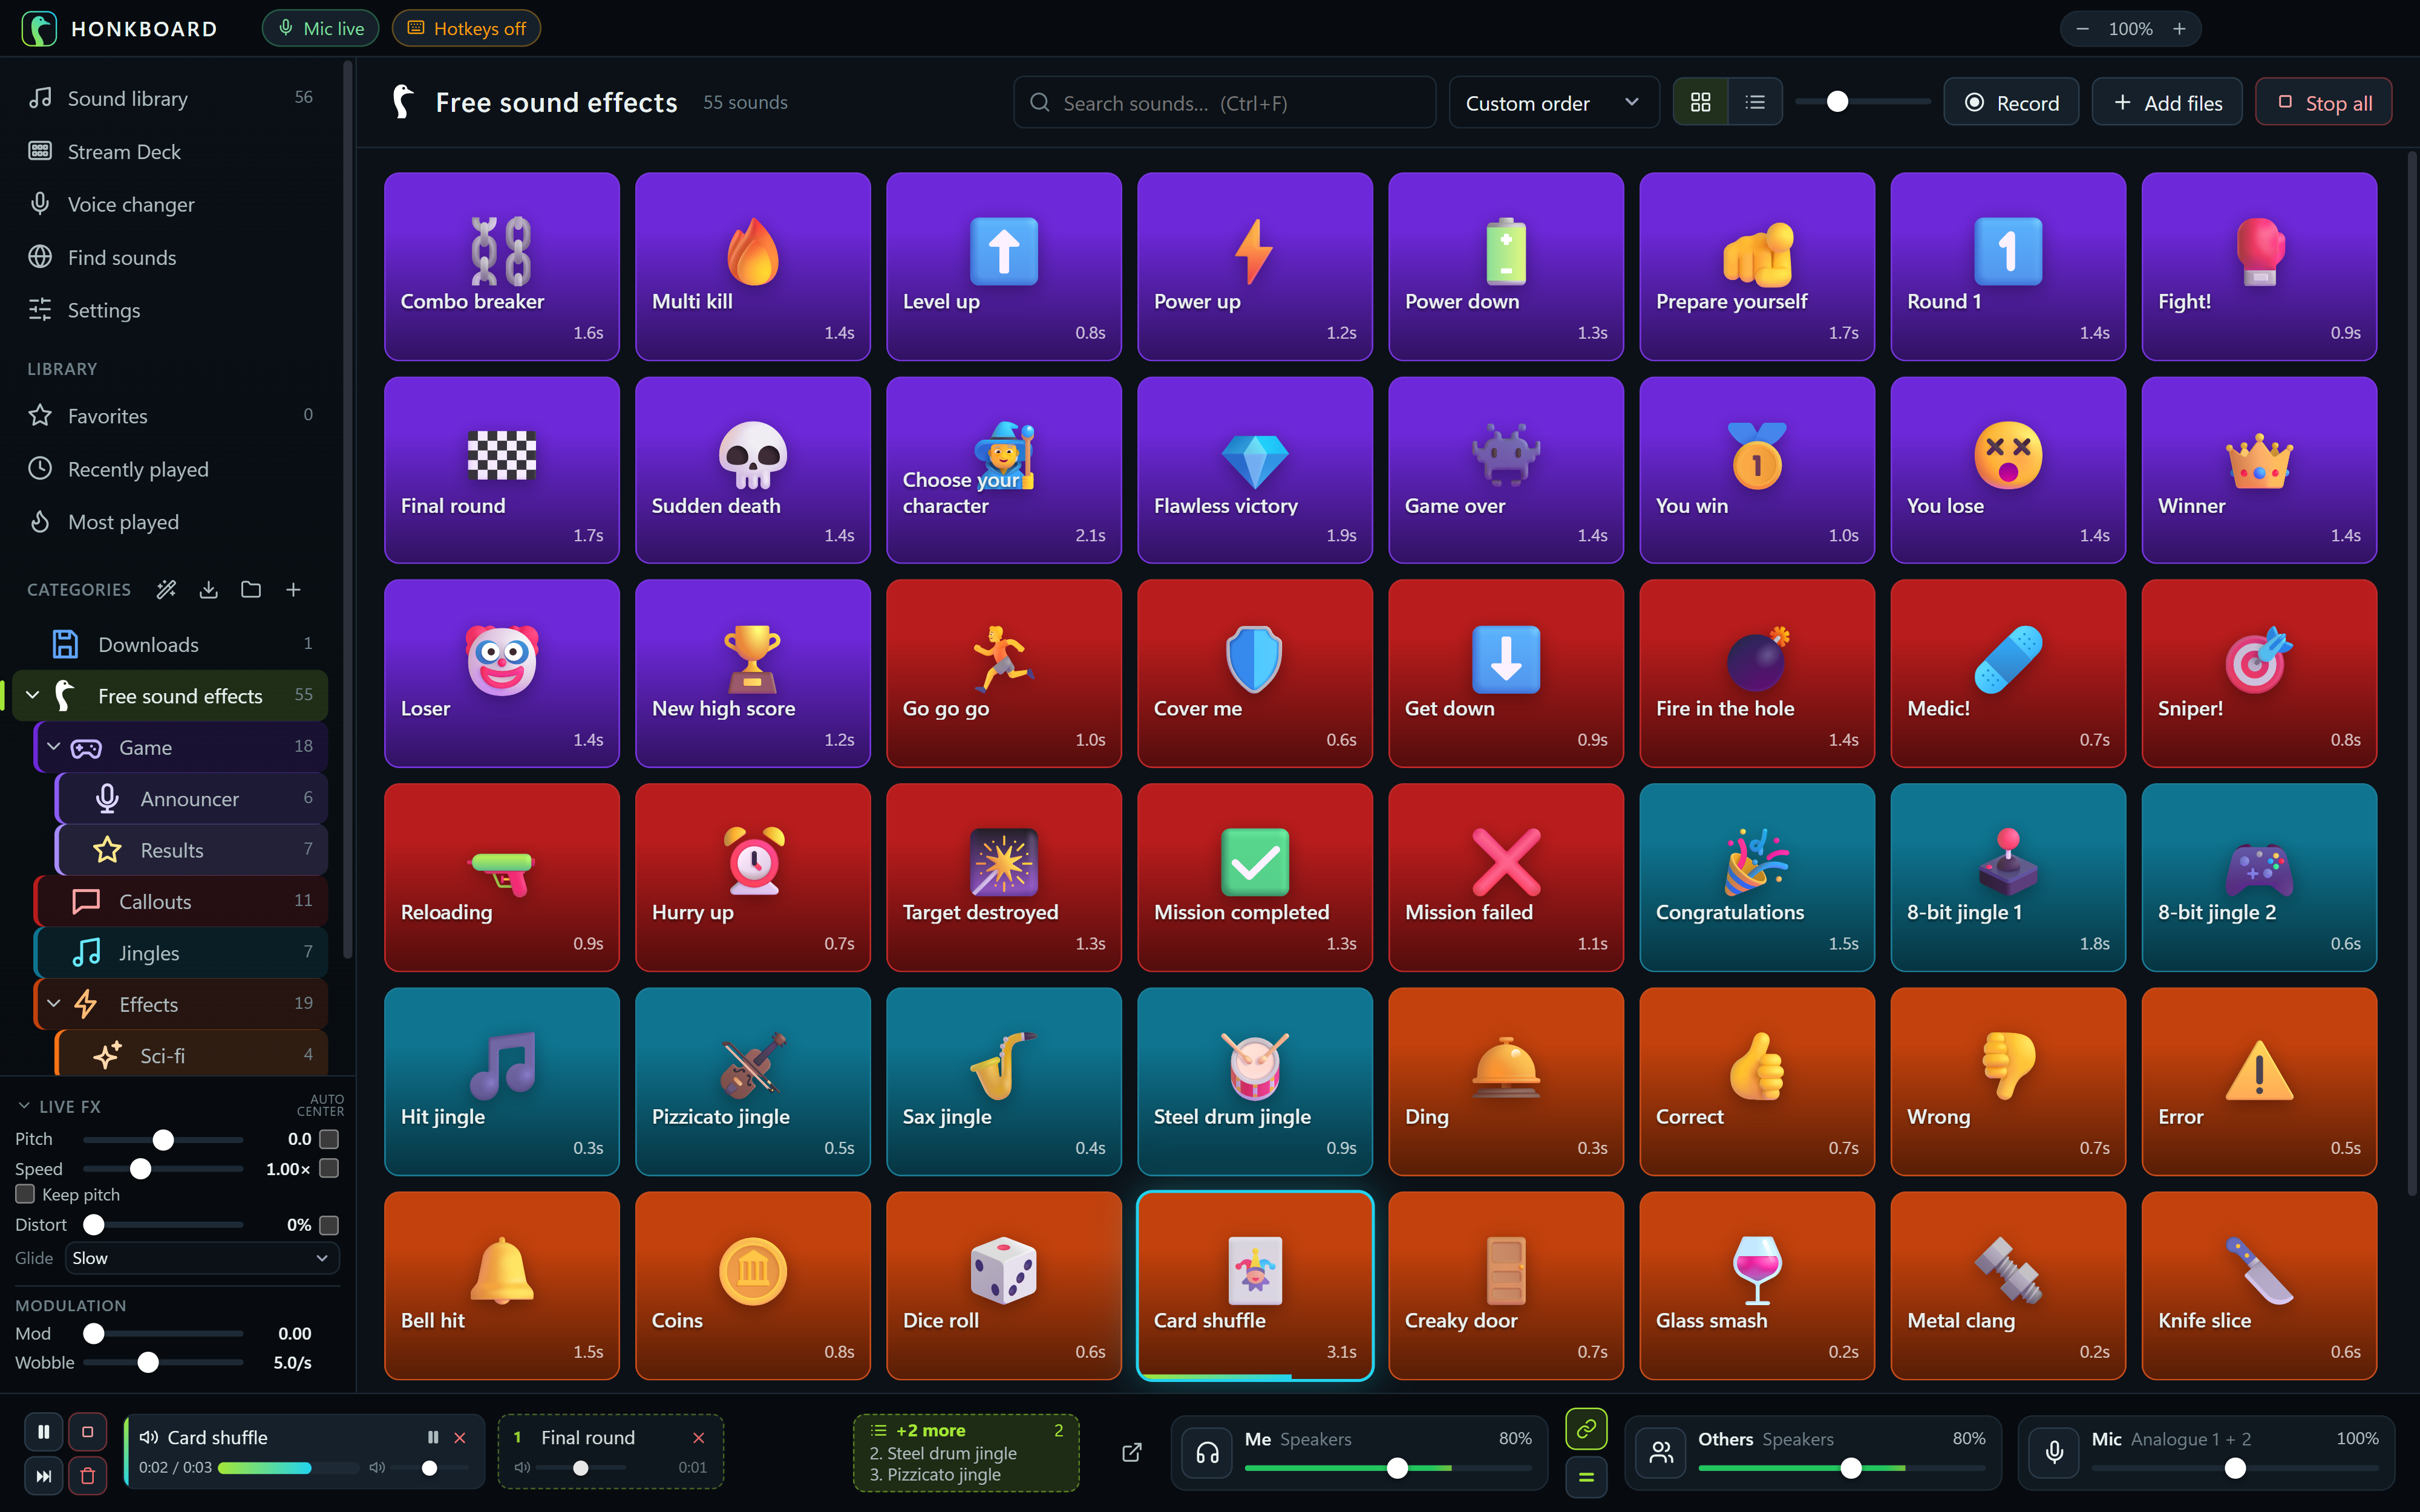Click the Me headphones output icon

(1207, 1453)
